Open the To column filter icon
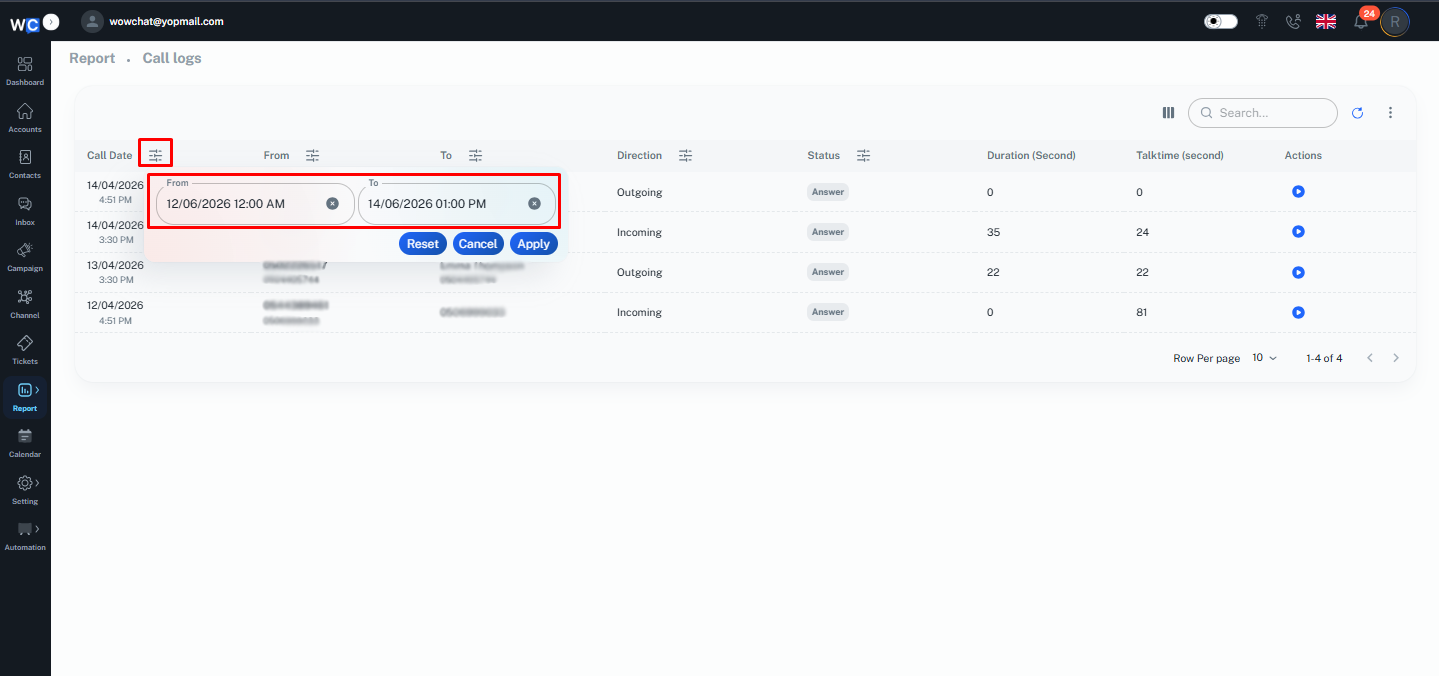The image size is (1439, 676). point(476,155)
